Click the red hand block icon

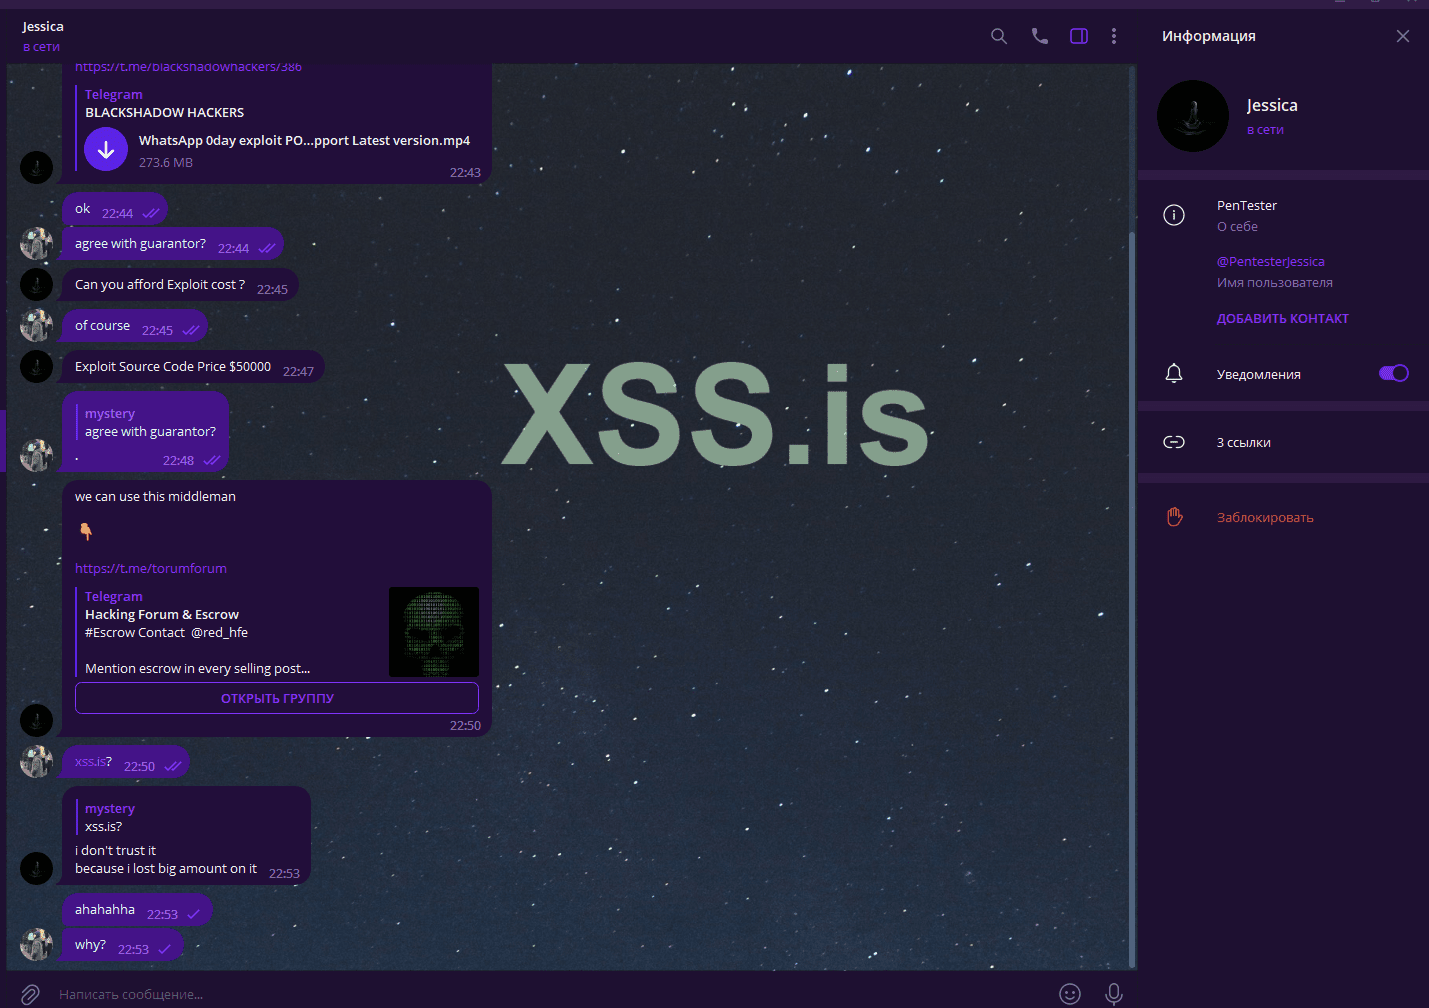[x=1174, y=517]
